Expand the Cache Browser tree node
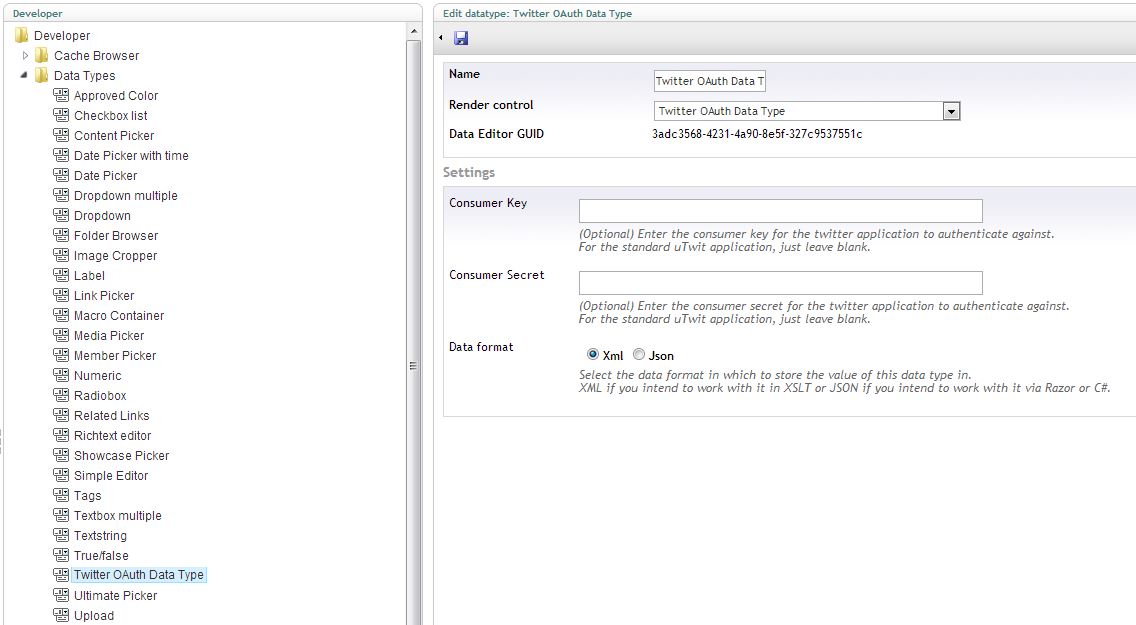Screen dimensions: 1136x625 click(25, 55)
